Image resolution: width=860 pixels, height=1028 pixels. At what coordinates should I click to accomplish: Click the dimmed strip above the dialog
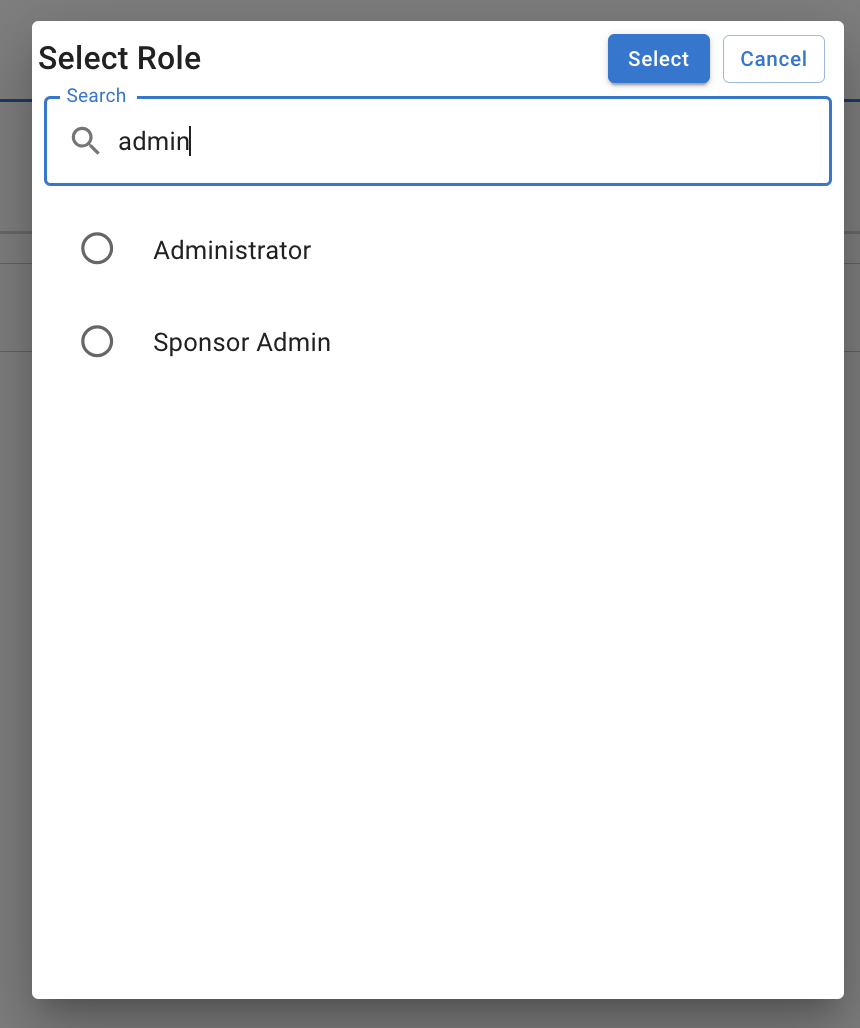[430, 9]
